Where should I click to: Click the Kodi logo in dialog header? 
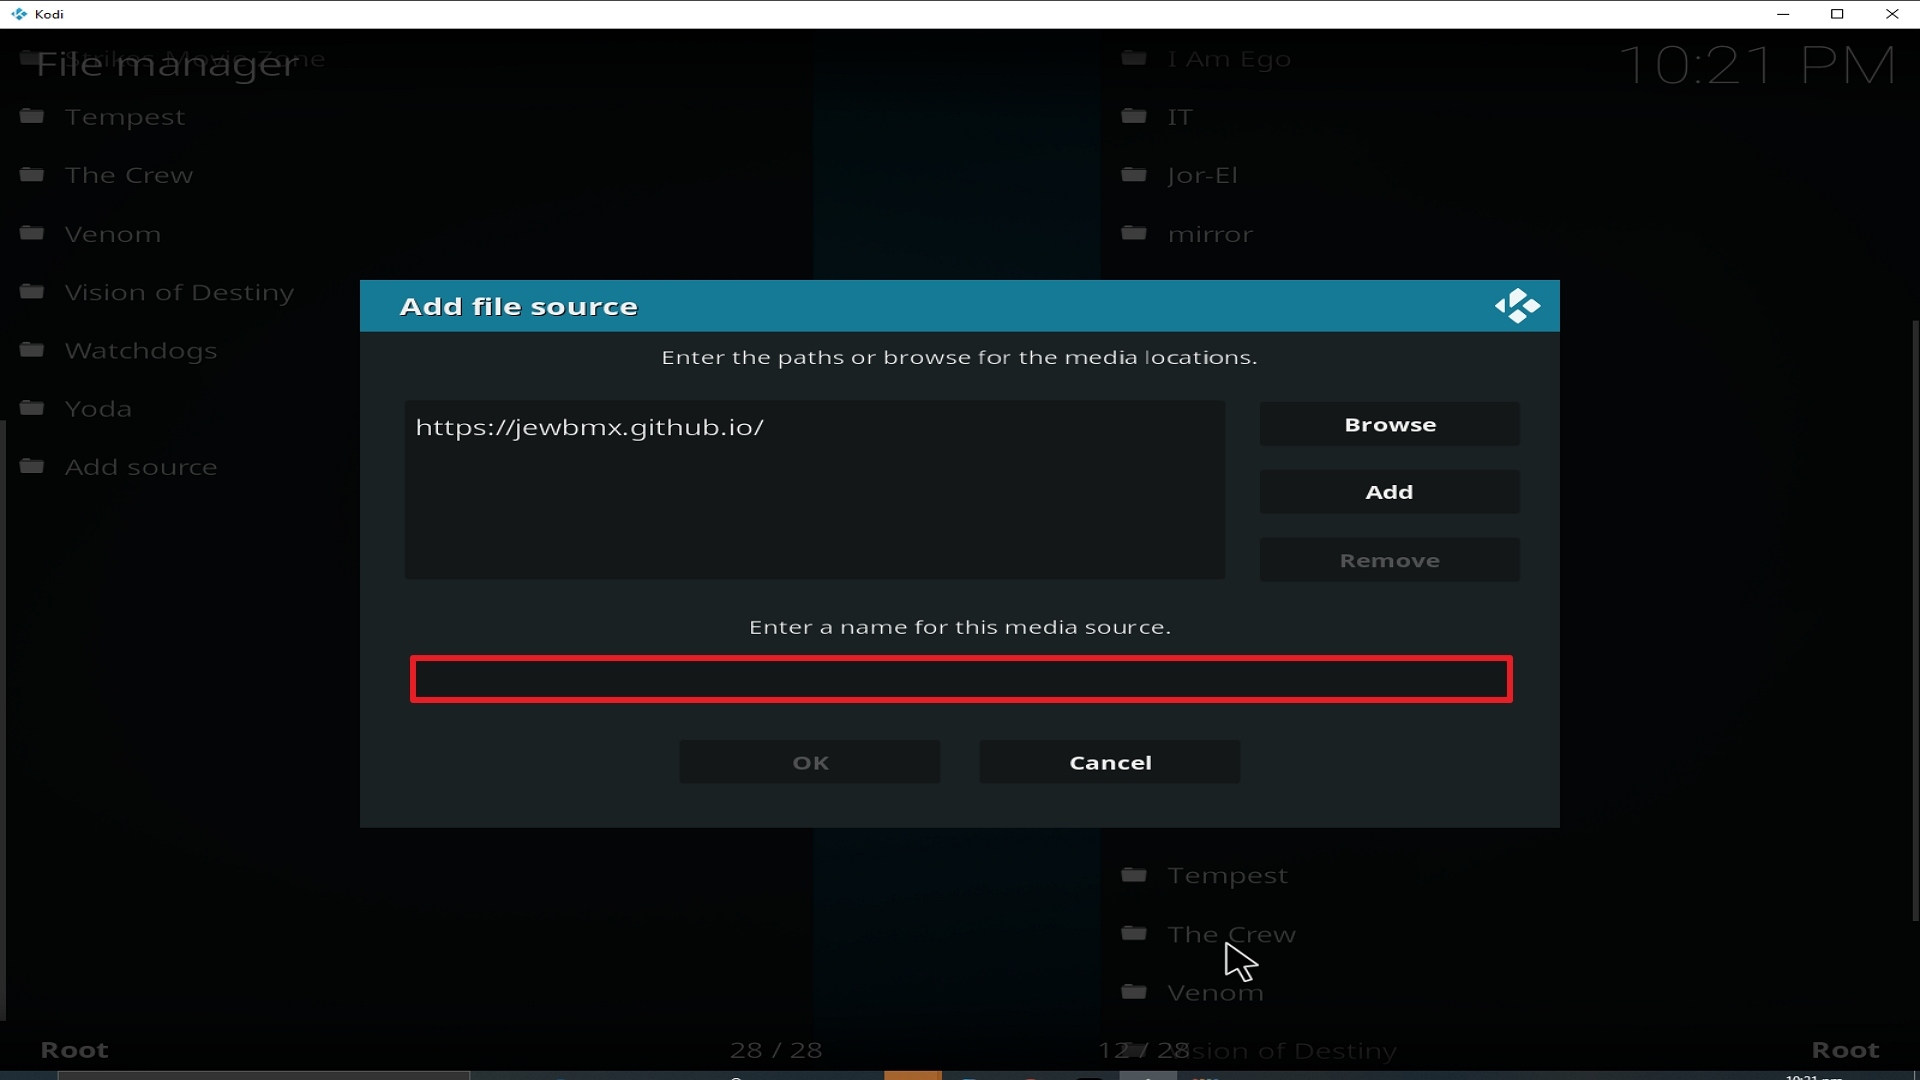coord(1517,306)
